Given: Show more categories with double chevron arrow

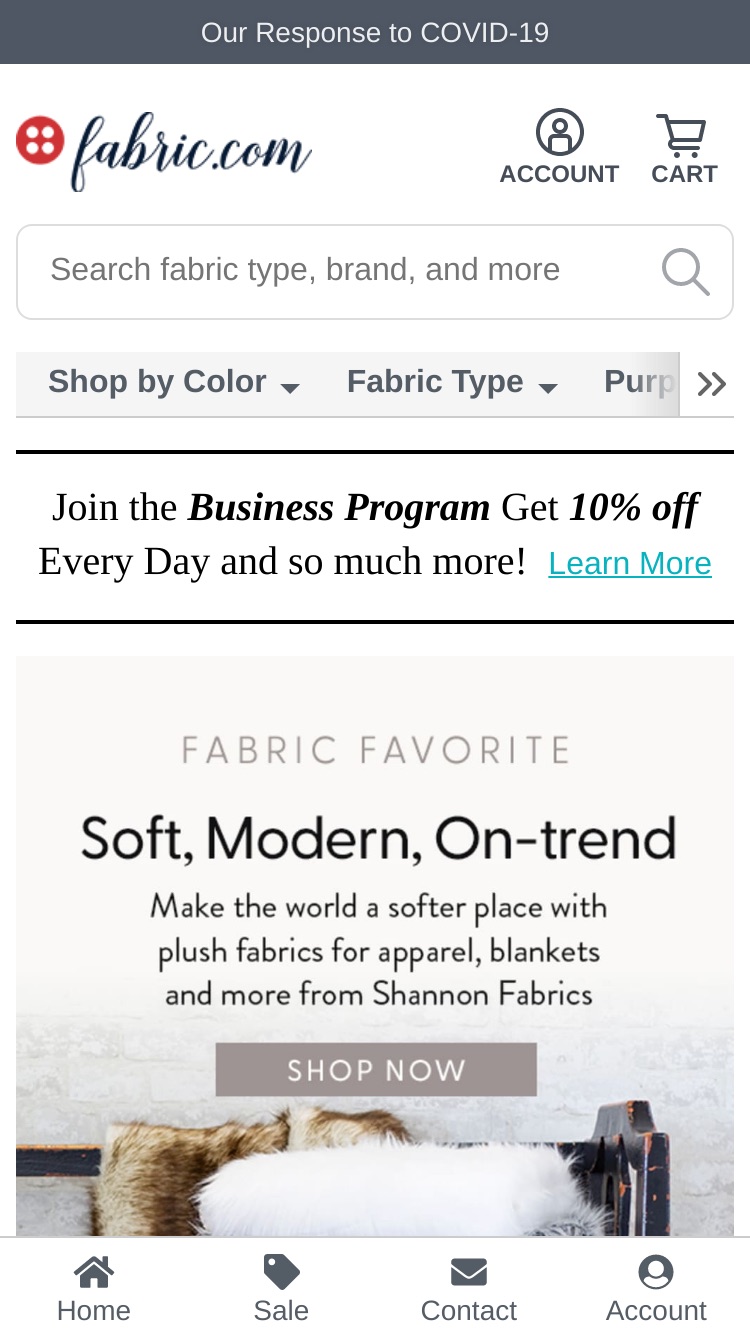Looking at the screenshot, I should [x=711, y=384].
